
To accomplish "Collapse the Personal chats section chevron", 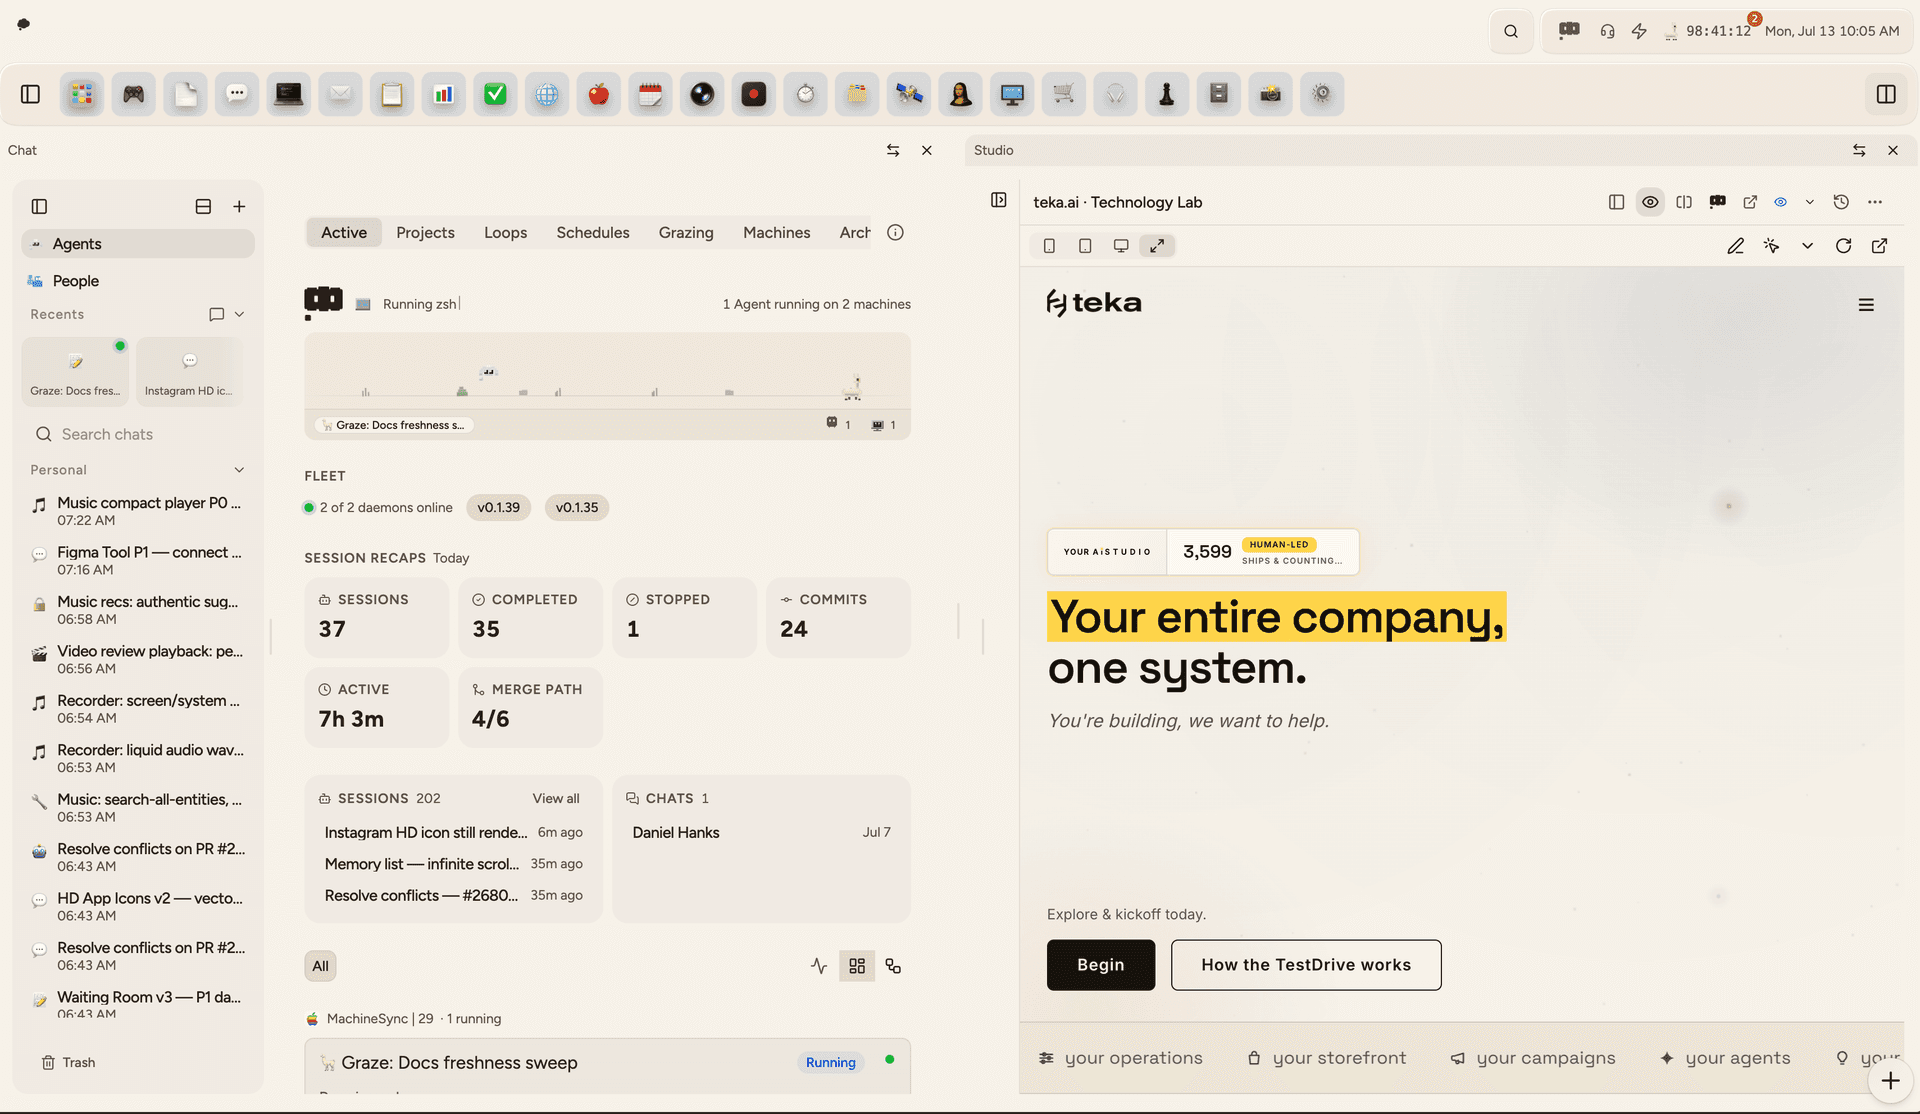I will point(239,470).
